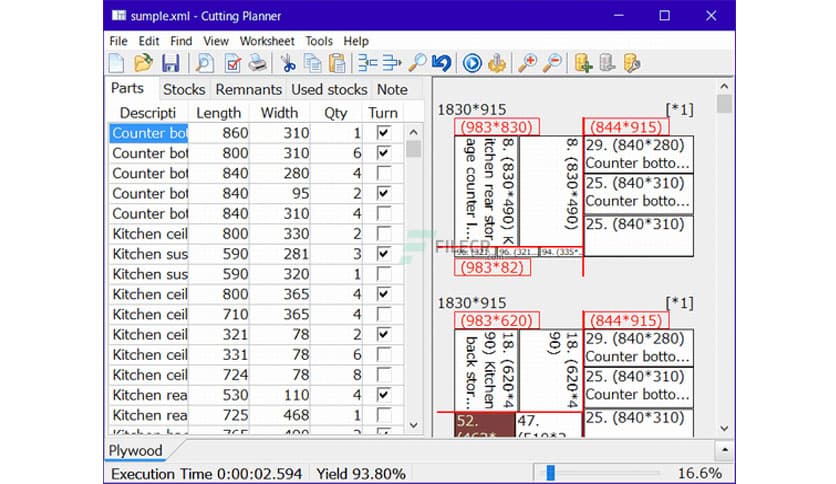Print using the printer icon
836x484 pixels.
pos(258,63)
